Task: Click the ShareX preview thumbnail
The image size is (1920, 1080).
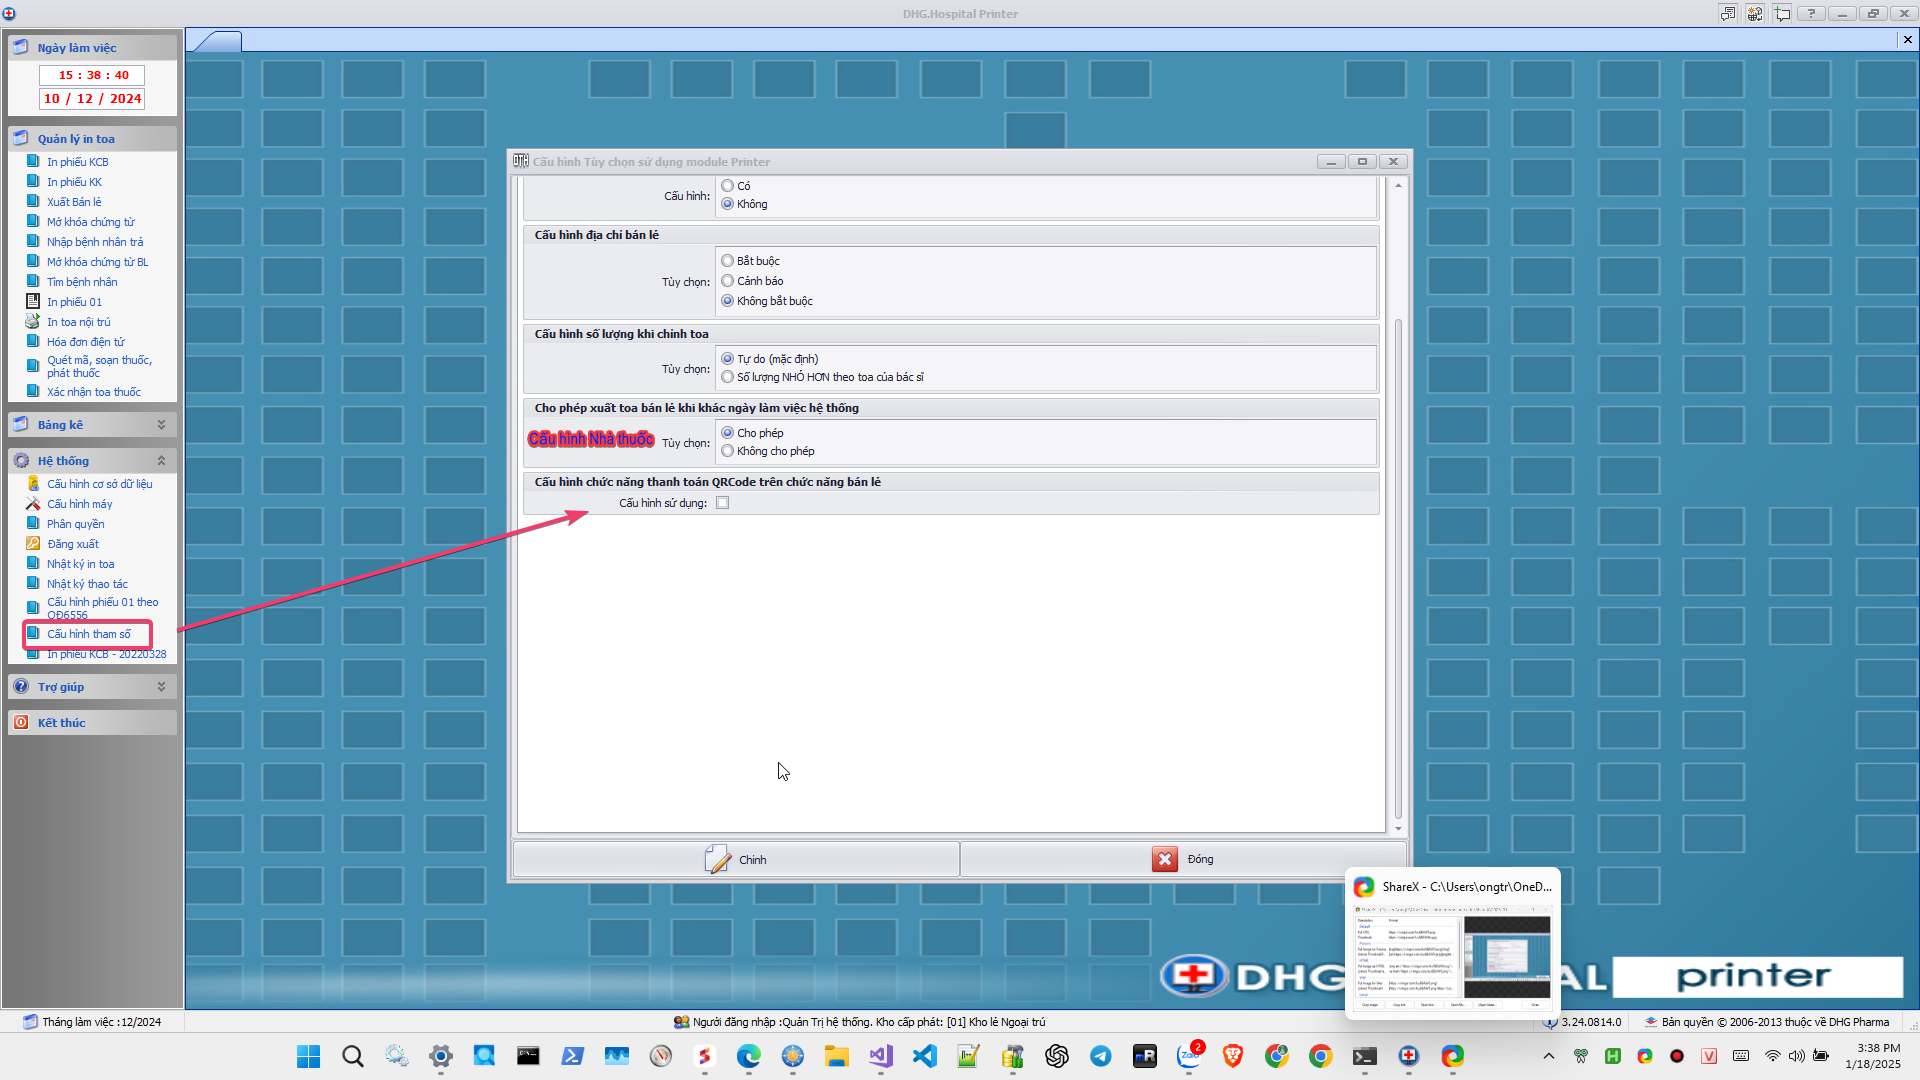Action: pos(1453,957)
